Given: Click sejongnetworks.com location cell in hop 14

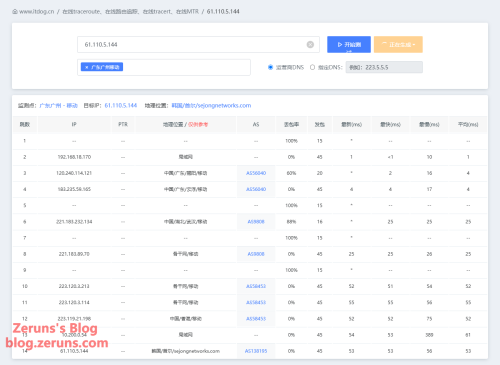Looking at the screenshot, I should (186, 351).
